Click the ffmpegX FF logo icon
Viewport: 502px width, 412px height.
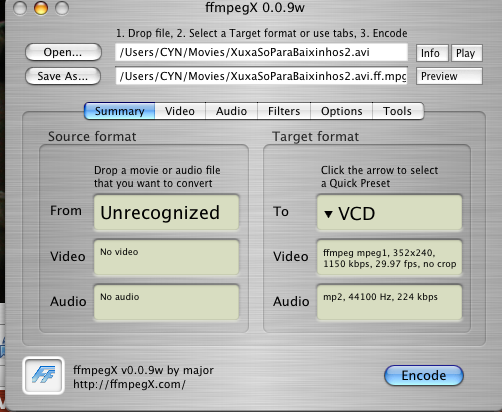coord(43,375)
